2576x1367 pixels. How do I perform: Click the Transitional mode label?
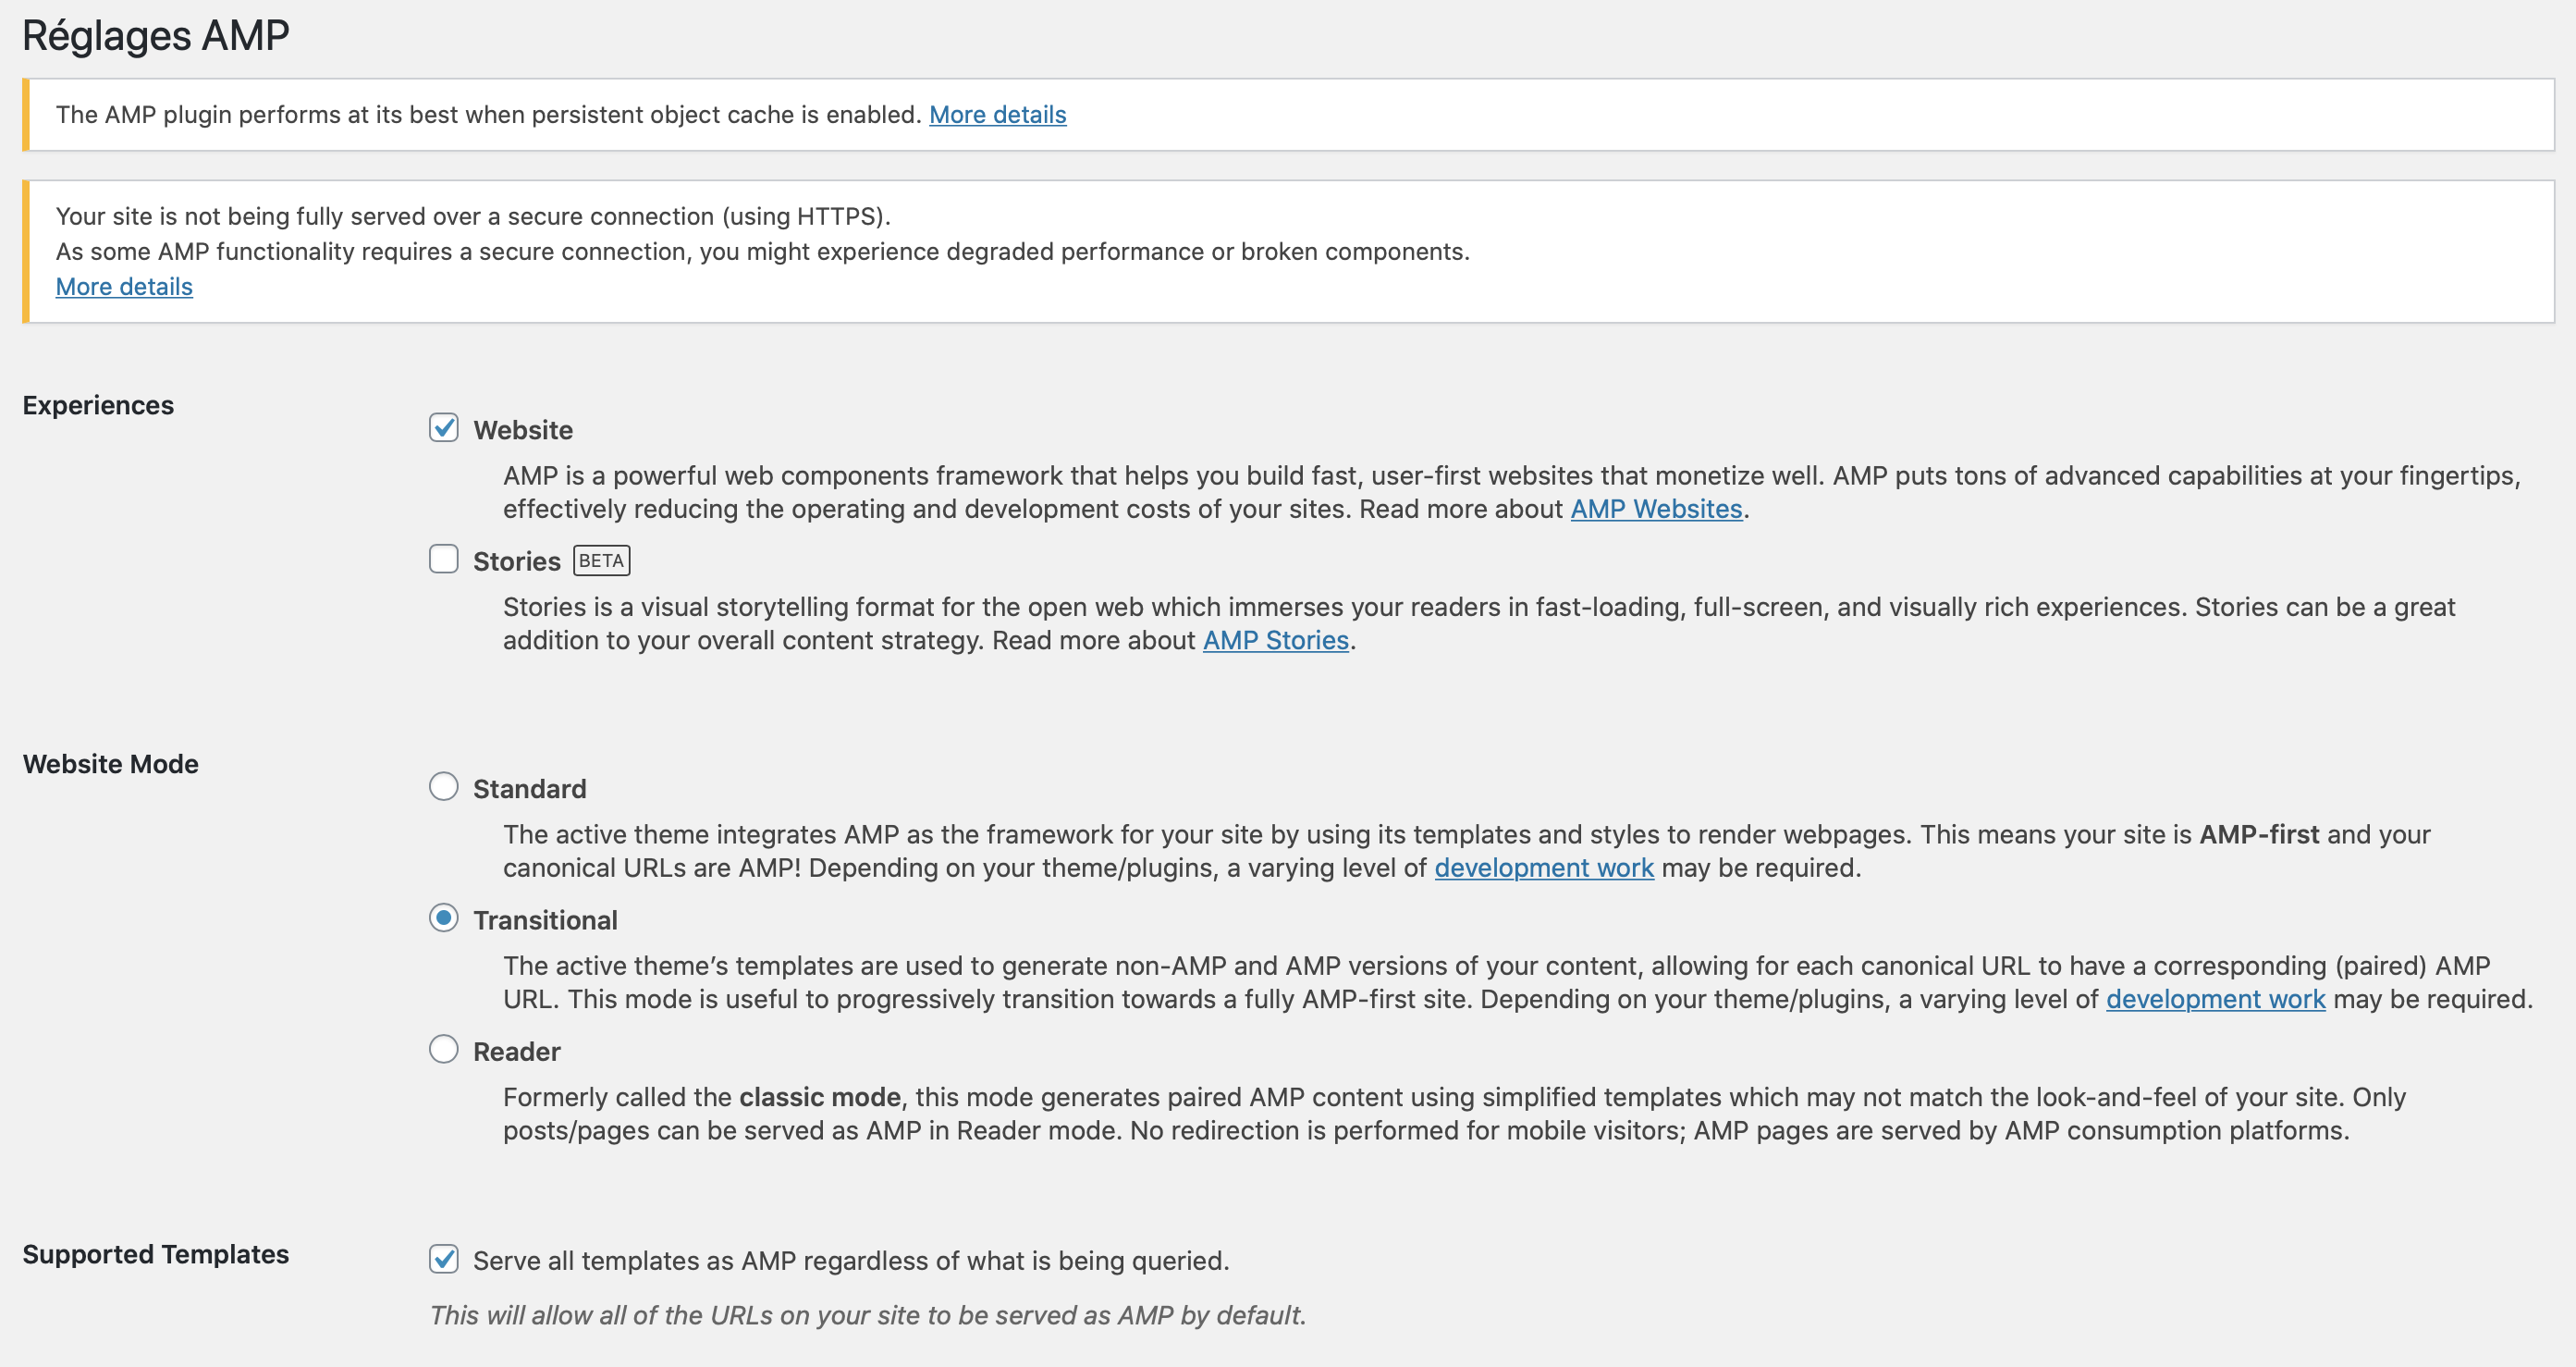coord(545,920)
